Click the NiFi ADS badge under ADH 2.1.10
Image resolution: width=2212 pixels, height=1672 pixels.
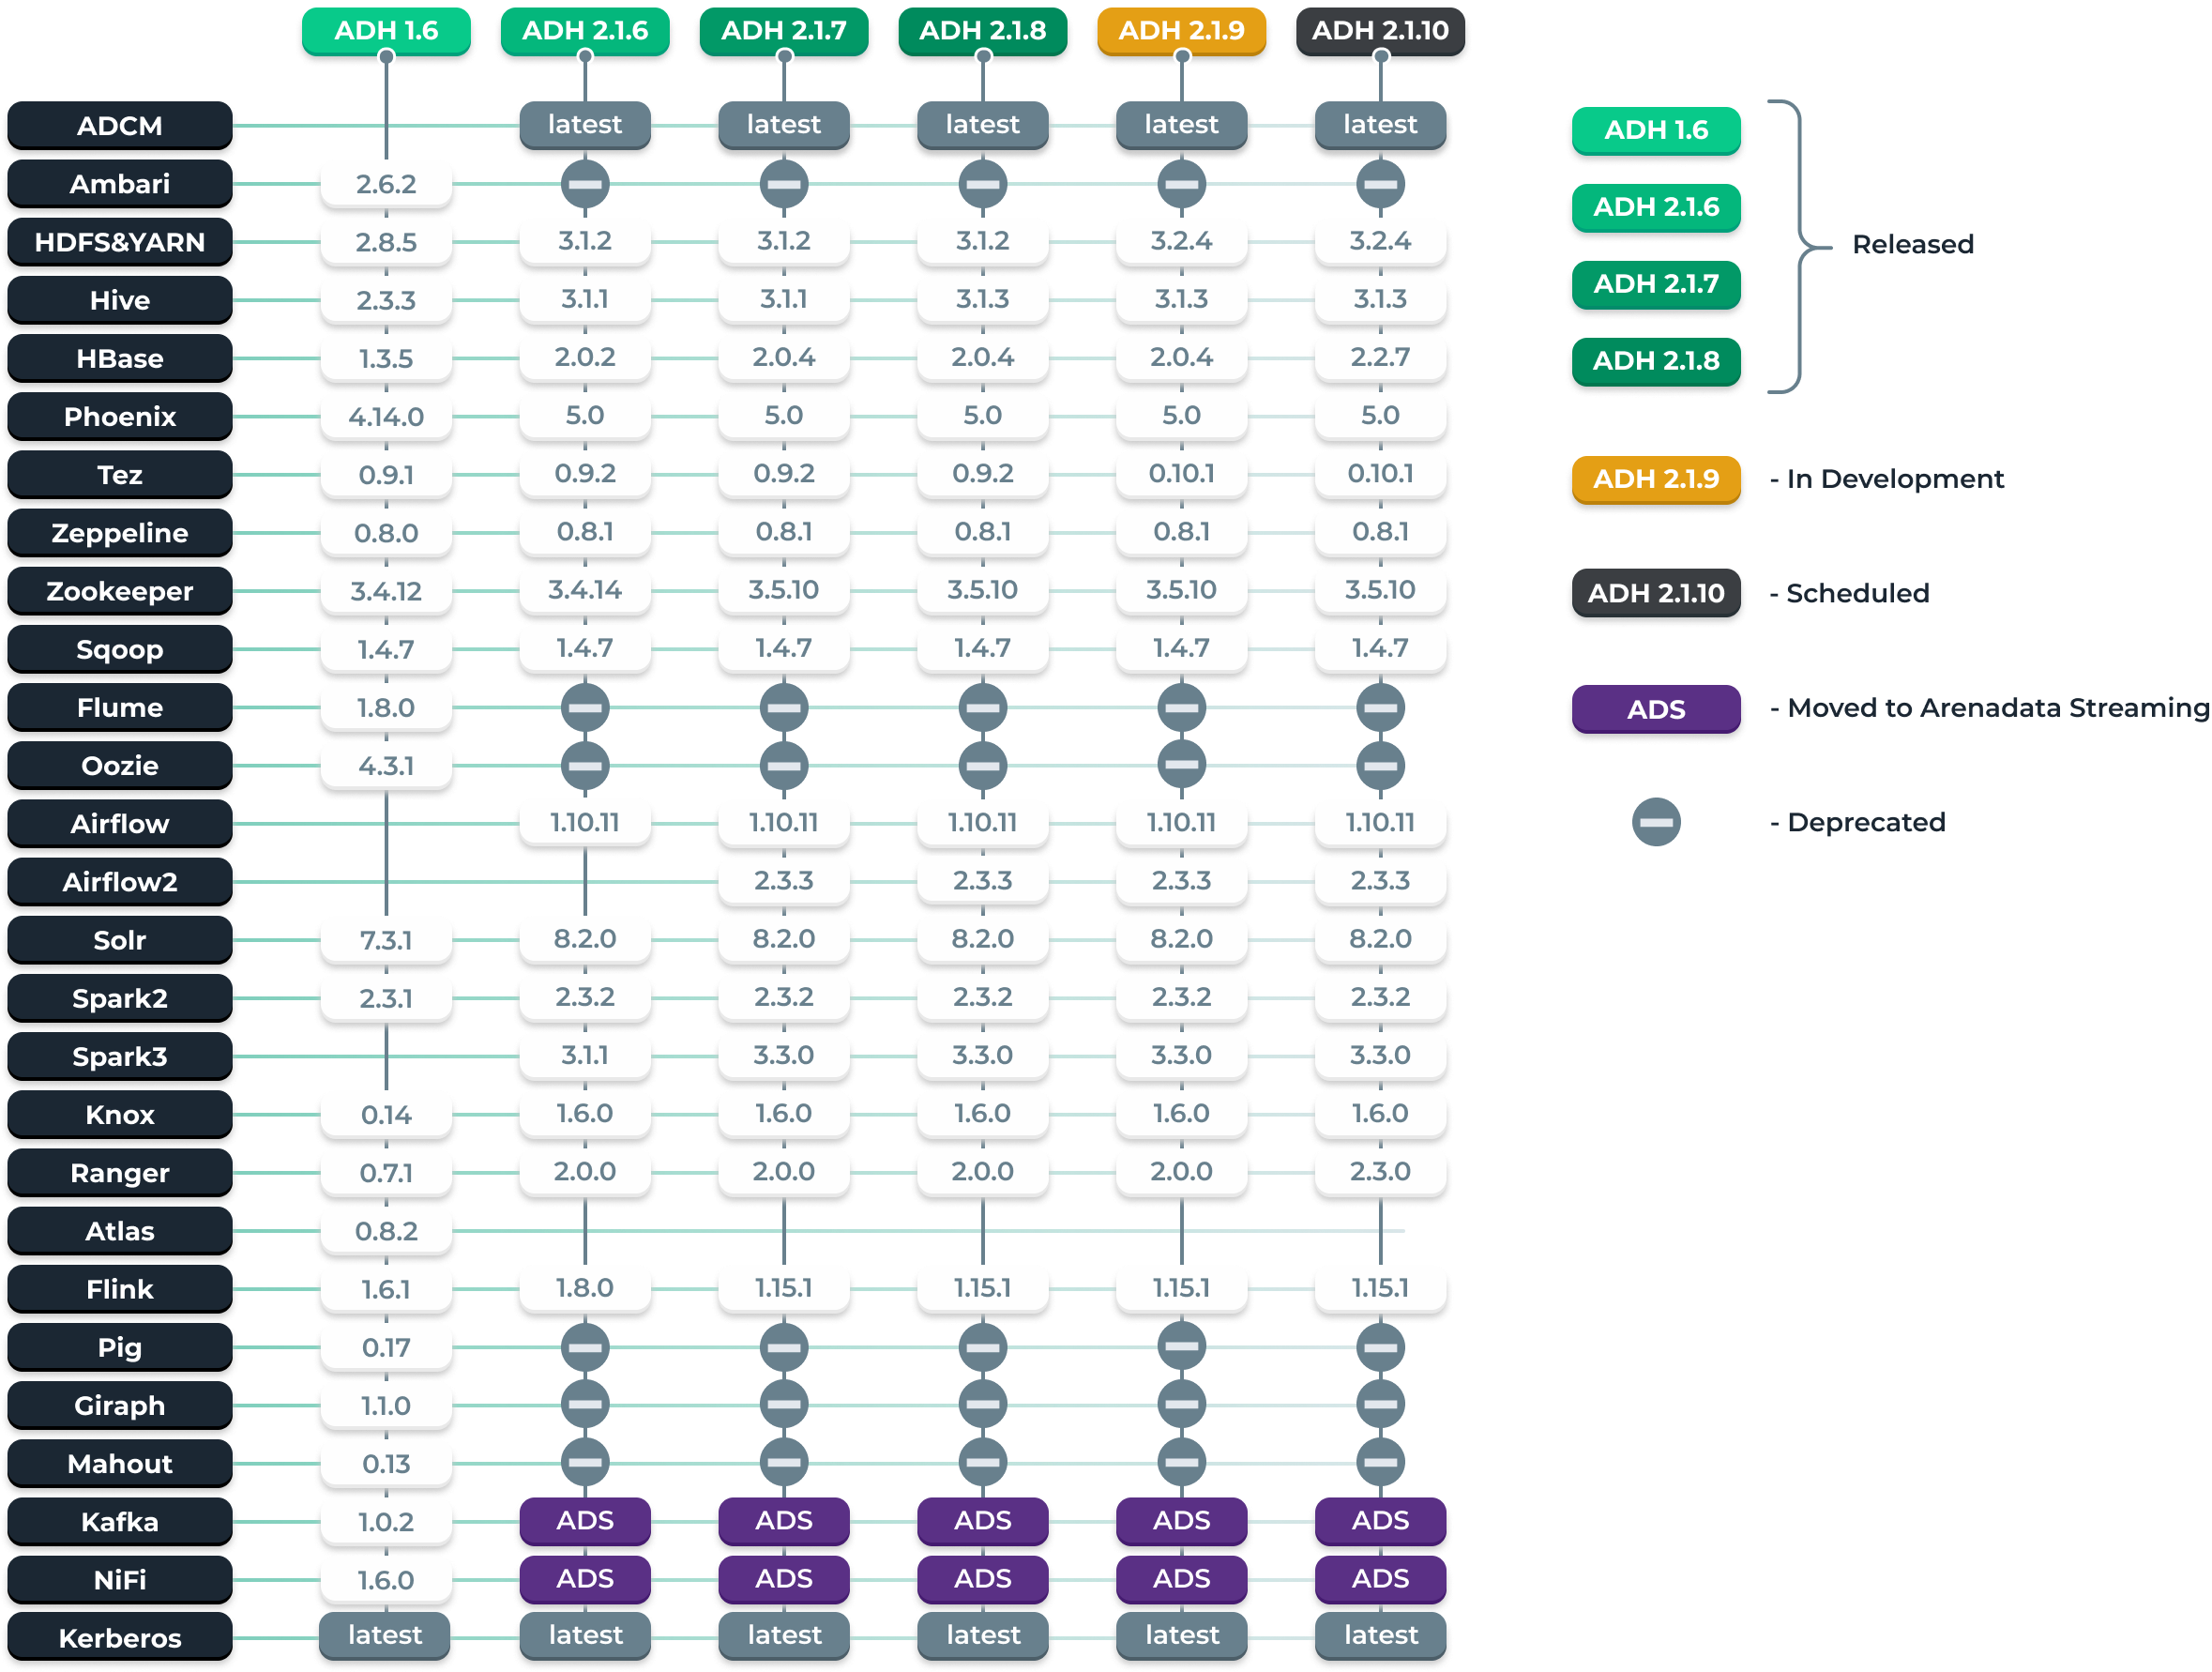pyautogui.click(x=1380, y=1579)
